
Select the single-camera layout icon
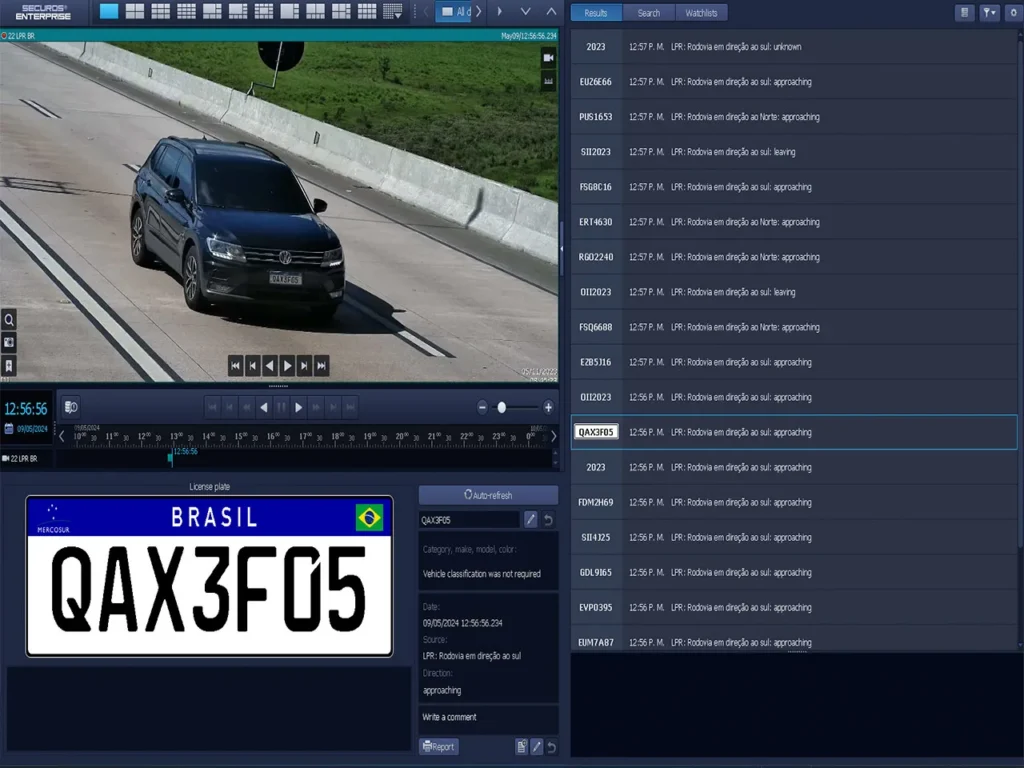click(x=108, y=11)
